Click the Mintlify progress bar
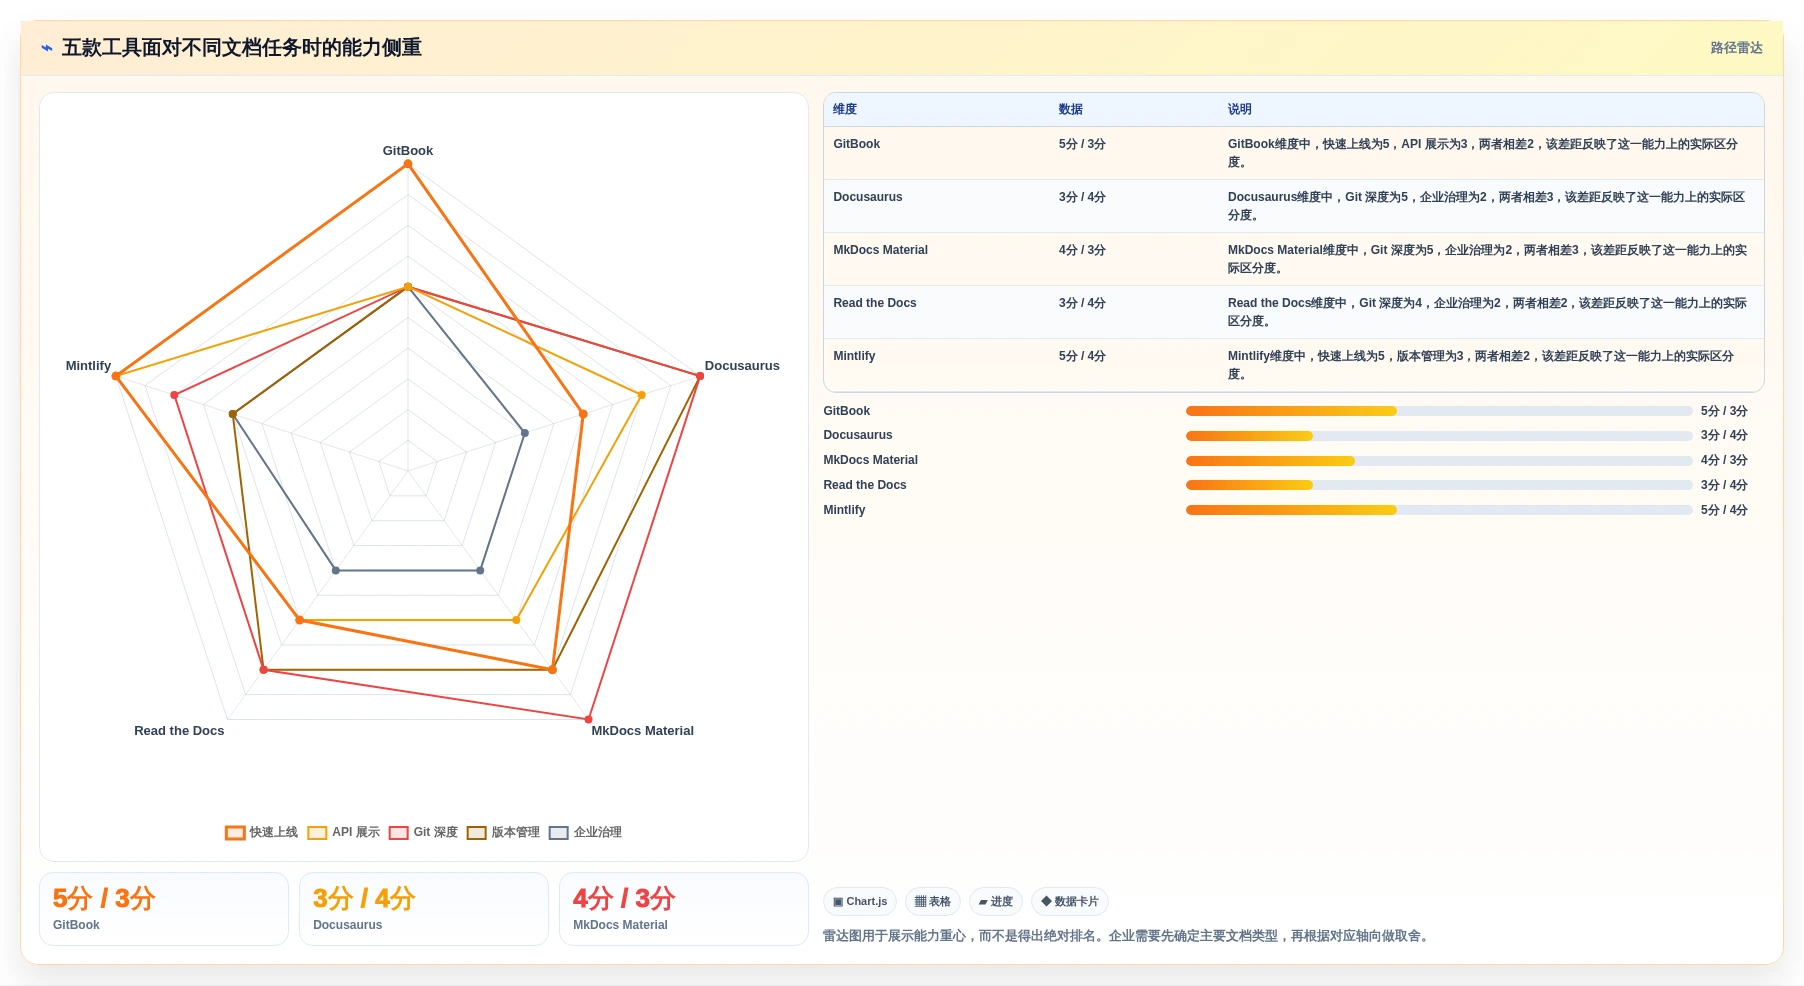Image resolution: width=1804 pixels, height=986 pixels. tap(1439, 510)
